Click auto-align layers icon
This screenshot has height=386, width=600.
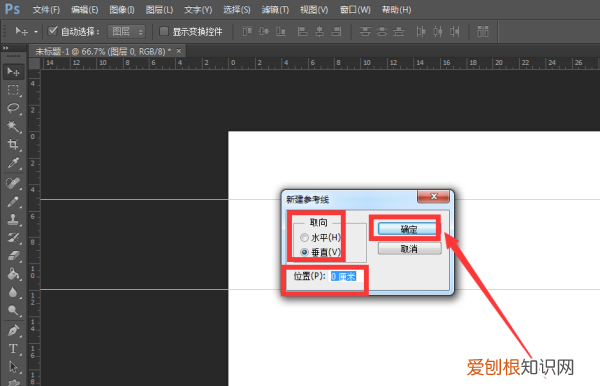click(x=483, y=31)
